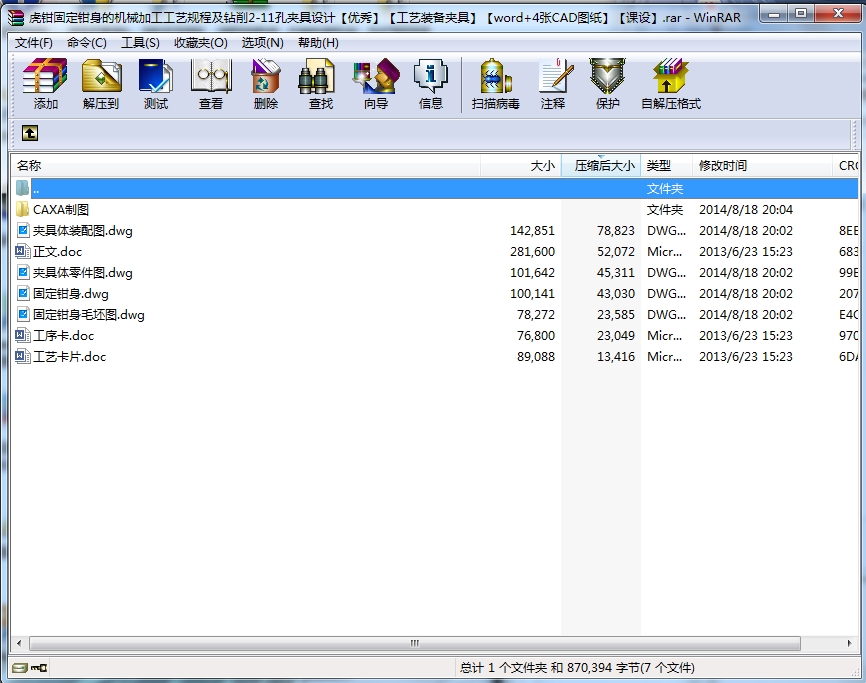Click the 删除 (Delete) toolbar icon
The image size is (866, 683).
pyautogui.click(x=266, y=76)
